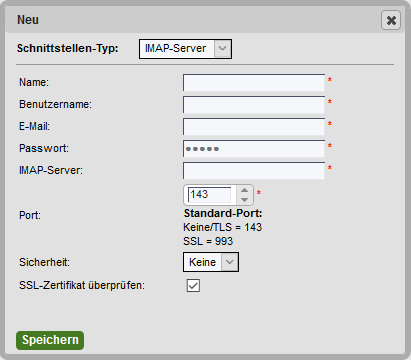
Task: Focus the Name input field
Action: 254,83
